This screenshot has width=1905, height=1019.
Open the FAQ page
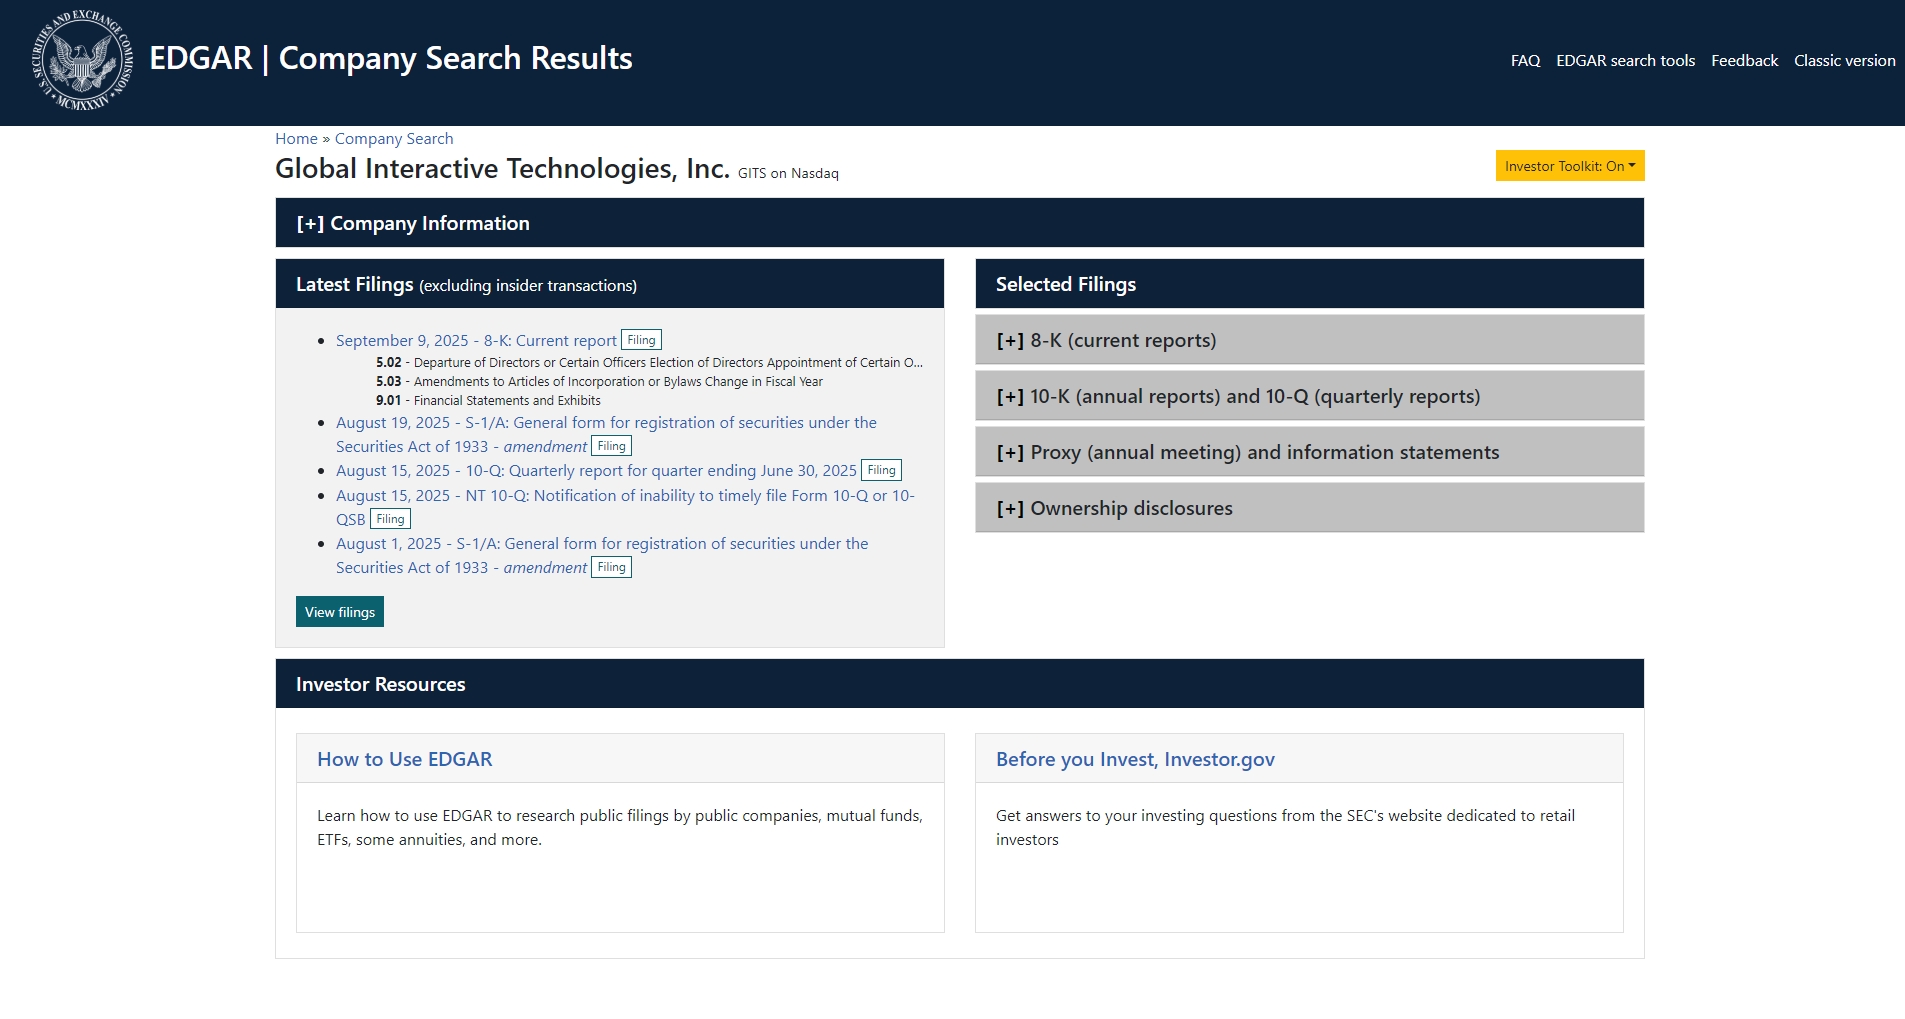(1525, 61)
